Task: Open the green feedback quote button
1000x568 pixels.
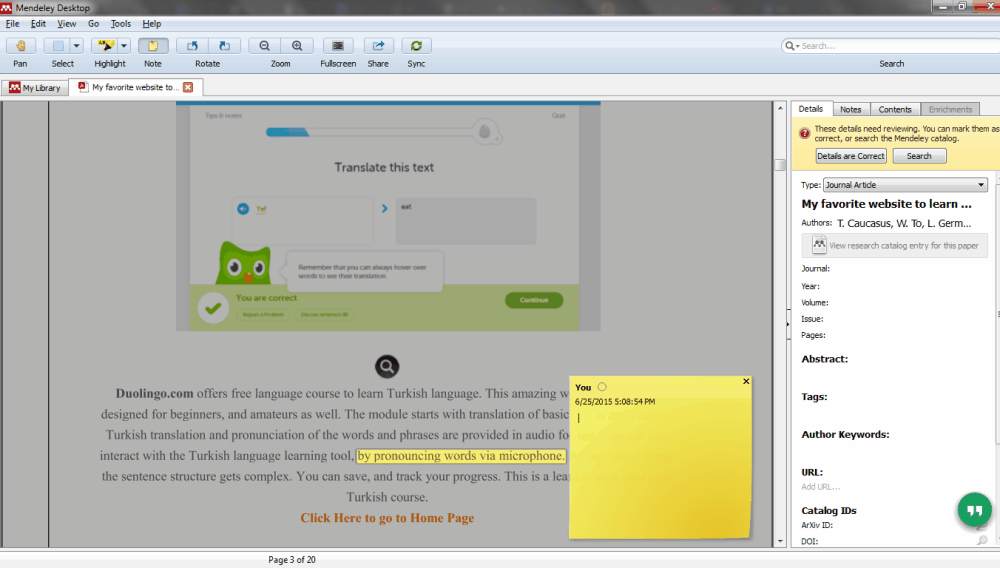Action: click(974, 509)
